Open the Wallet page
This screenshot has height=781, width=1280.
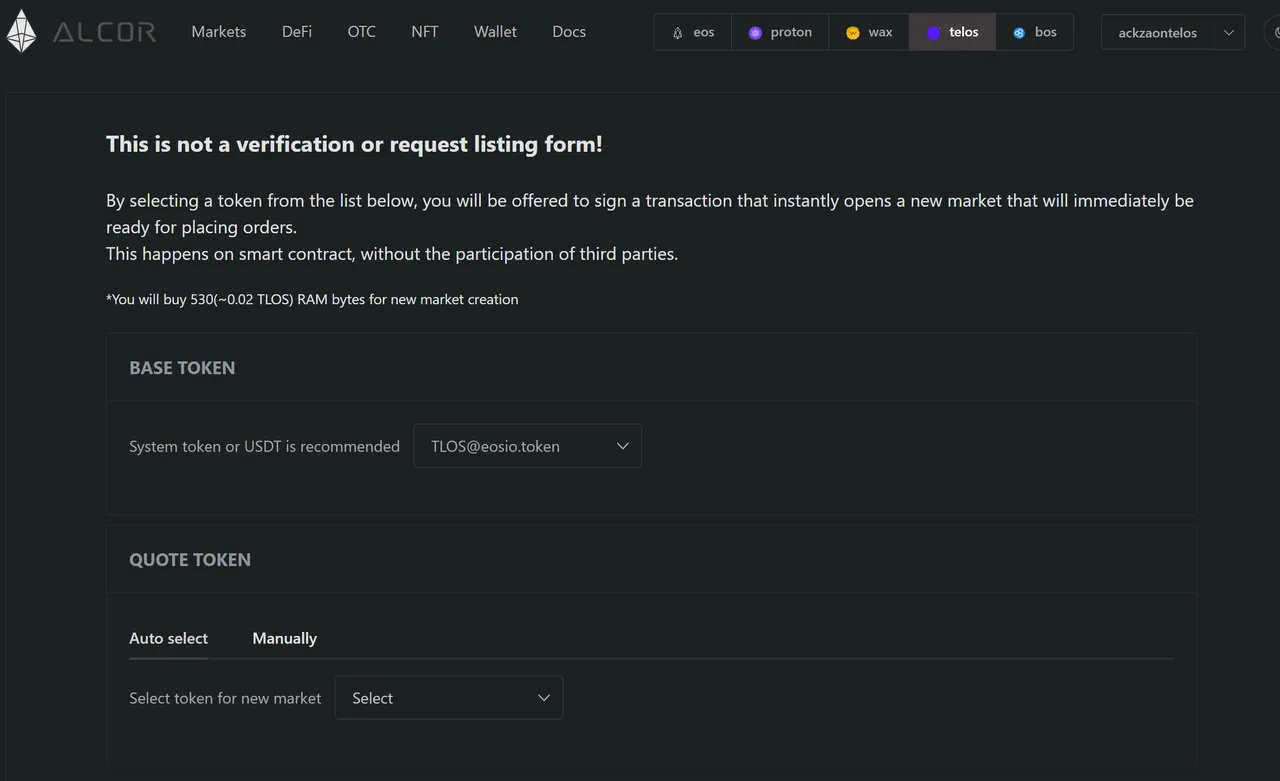pos(495,32)
